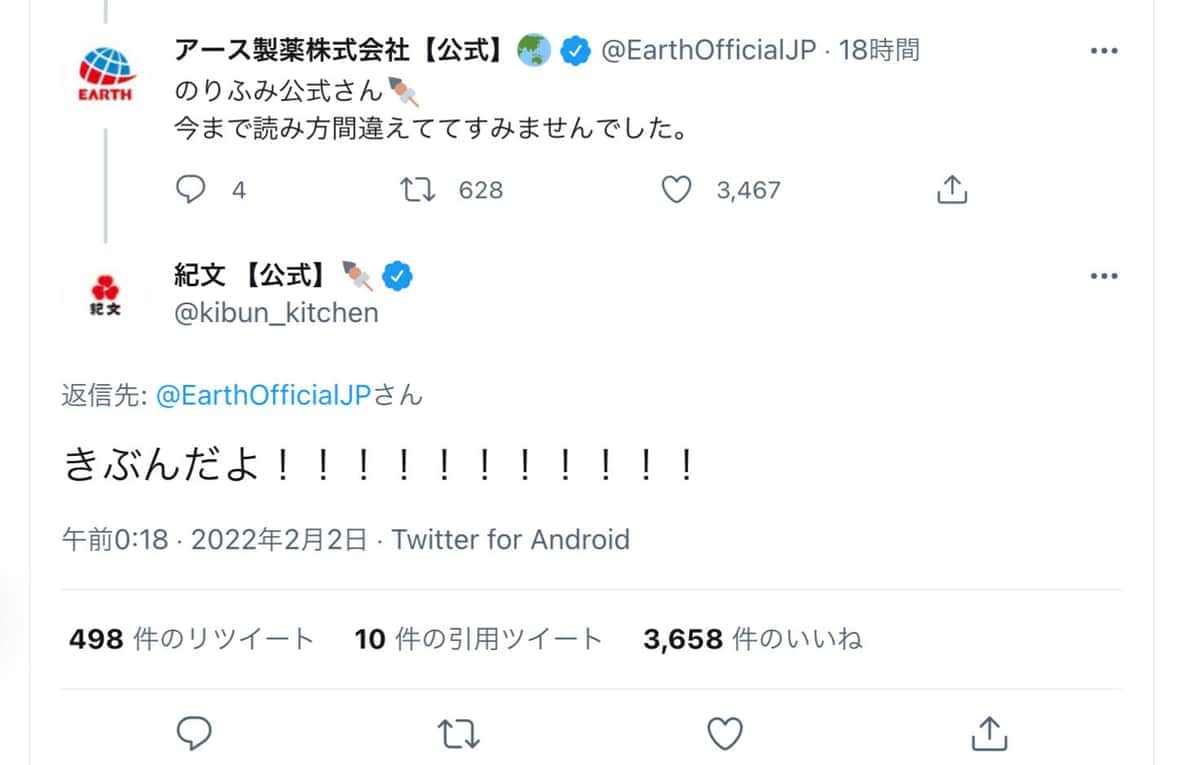The image size is (1200, 765).
Task: Open the reply icon on Earth's tweet
Action: point(190,189)
